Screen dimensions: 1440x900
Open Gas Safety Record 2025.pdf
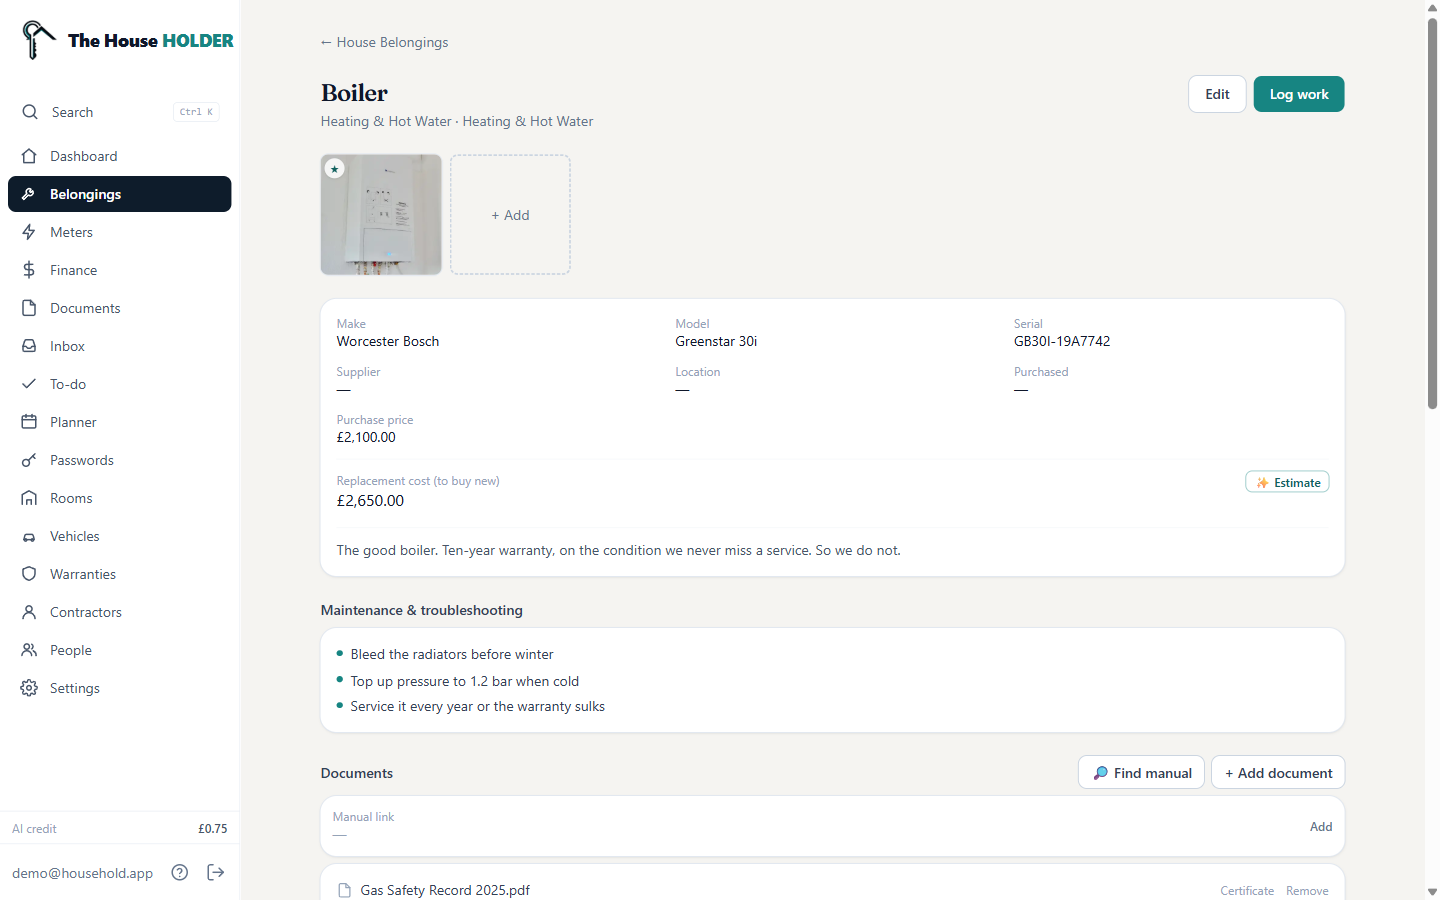pyautogui.click(x=445, y=890)
